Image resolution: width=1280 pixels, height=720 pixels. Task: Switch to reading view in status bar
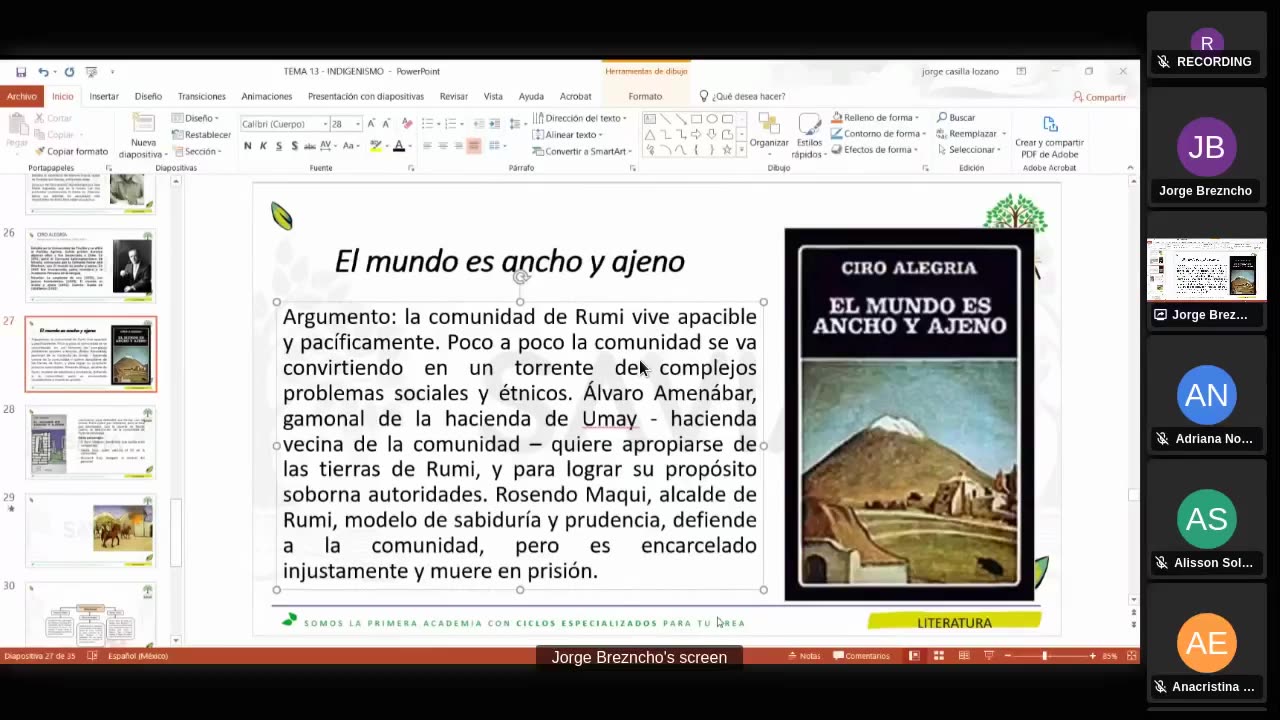click(x=963, y=656)
